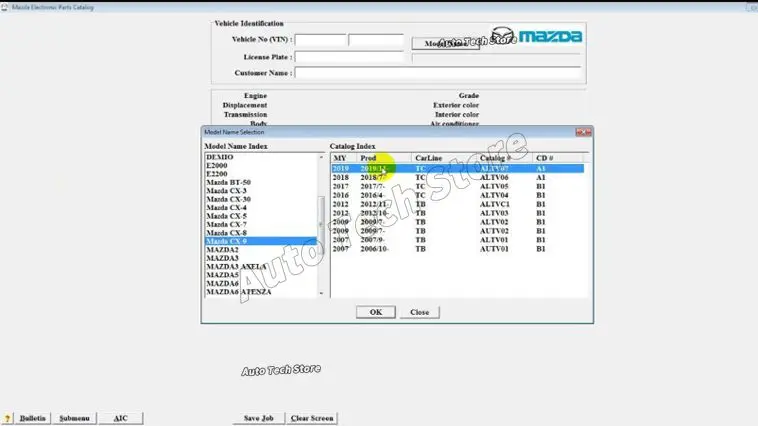Viewport: 758px width, 426px height.
Task: Click model list scroll down arrow
Action: tap(321, 293)
